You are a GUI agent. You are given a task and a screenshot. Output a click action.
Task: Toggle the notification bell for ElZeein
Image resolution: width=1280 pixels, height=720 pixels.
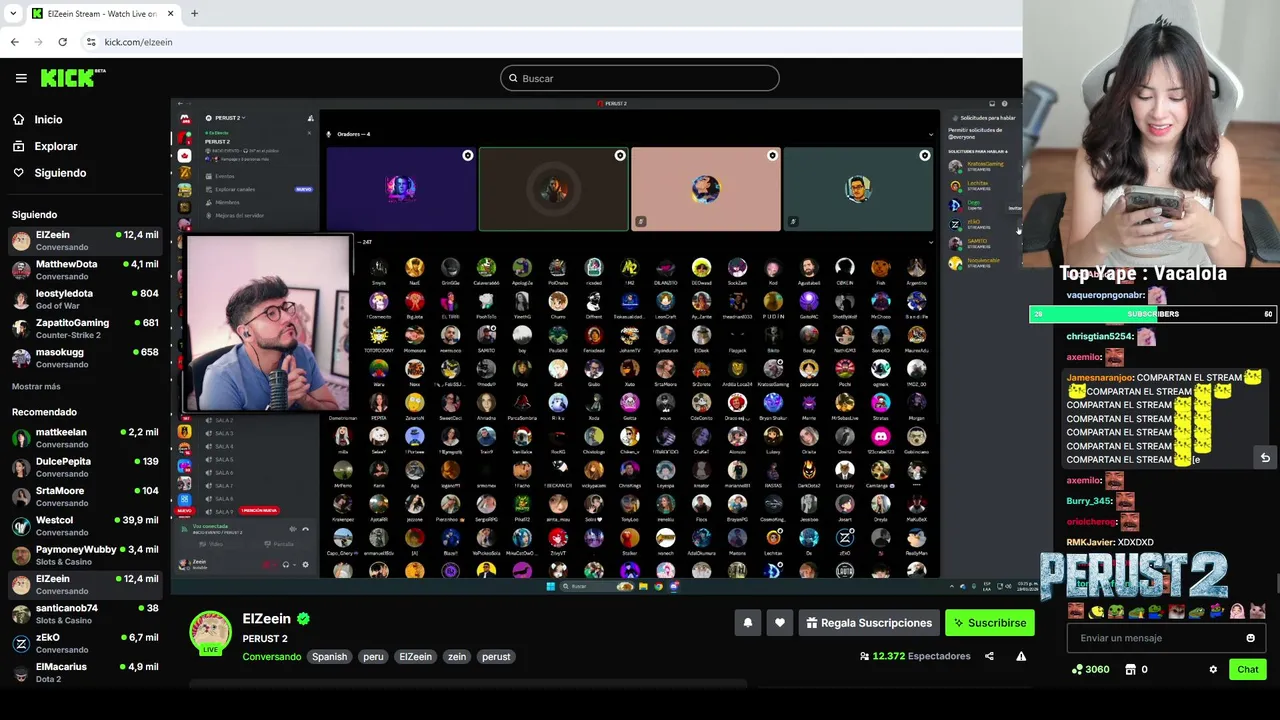[747, 623]
